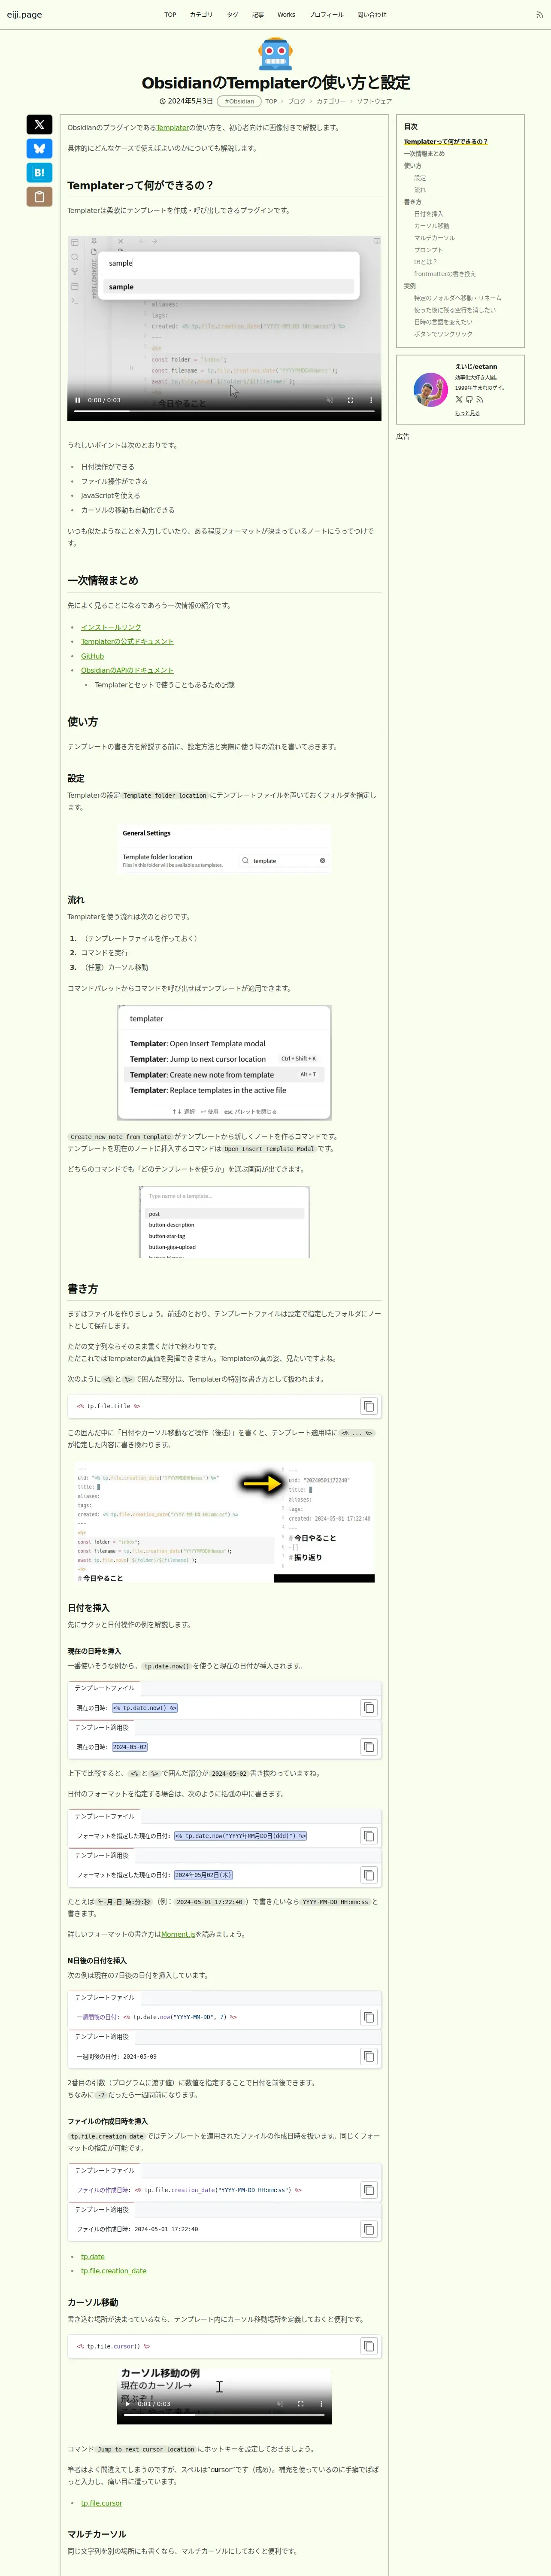Jump to 一次情報まとめ in table of contents
This screenshot has width=551, height=2576.
[x=424, y=154]
